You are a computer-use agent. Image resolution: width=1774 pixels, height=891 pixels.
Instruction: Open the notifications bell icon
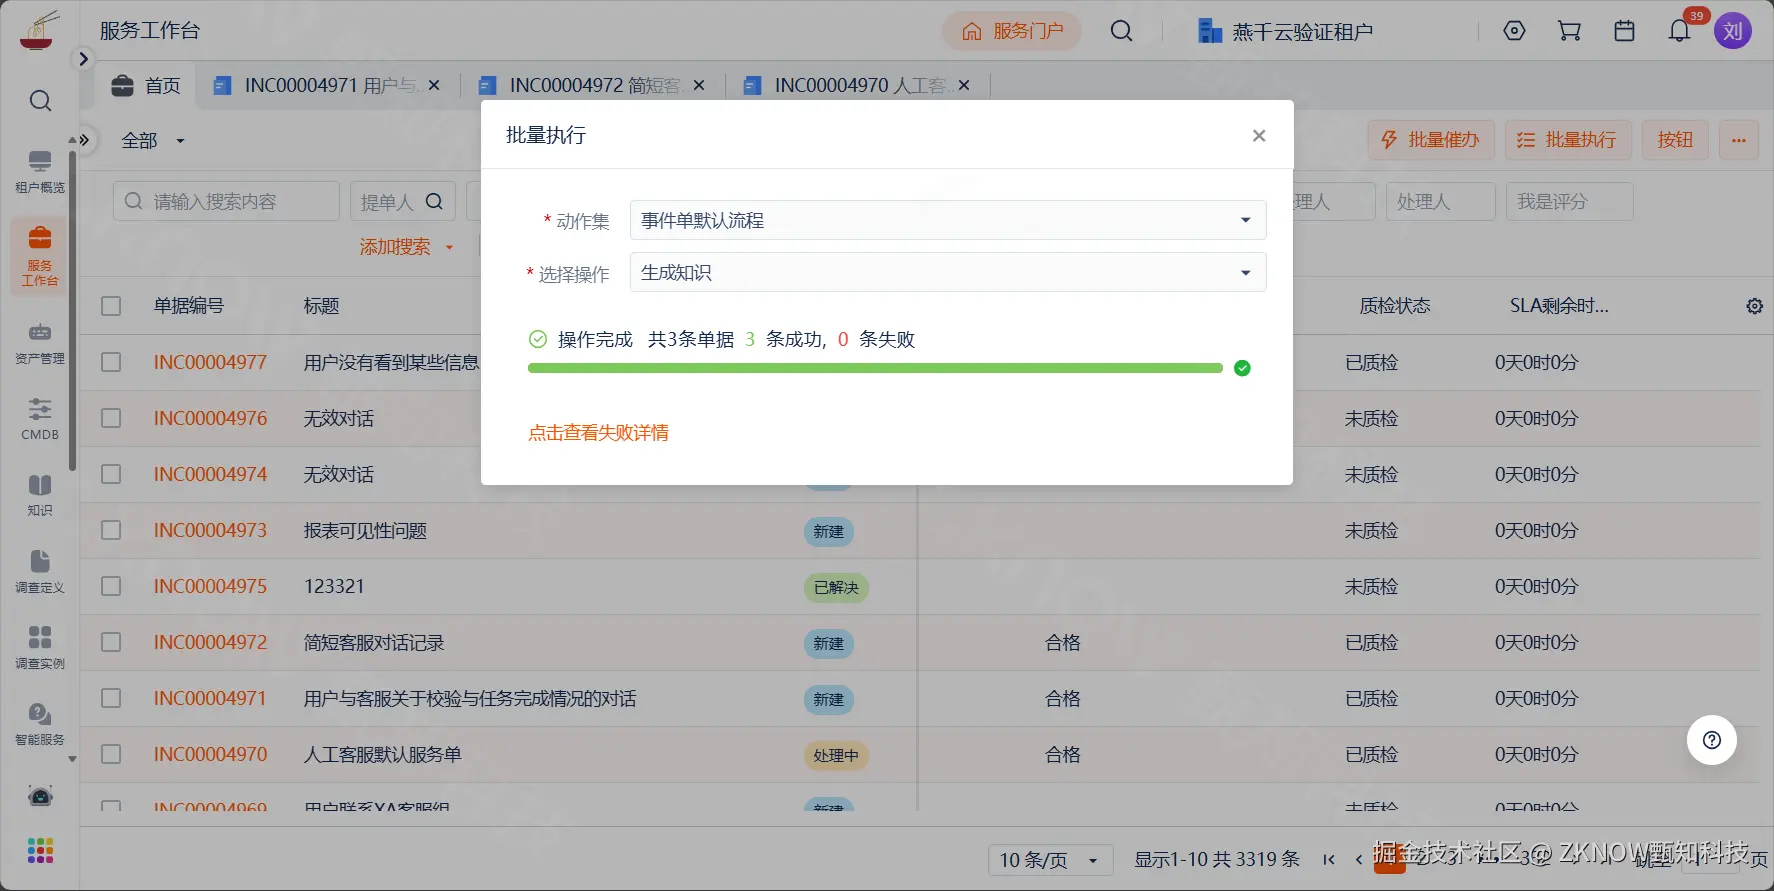tap(1679, 31)
